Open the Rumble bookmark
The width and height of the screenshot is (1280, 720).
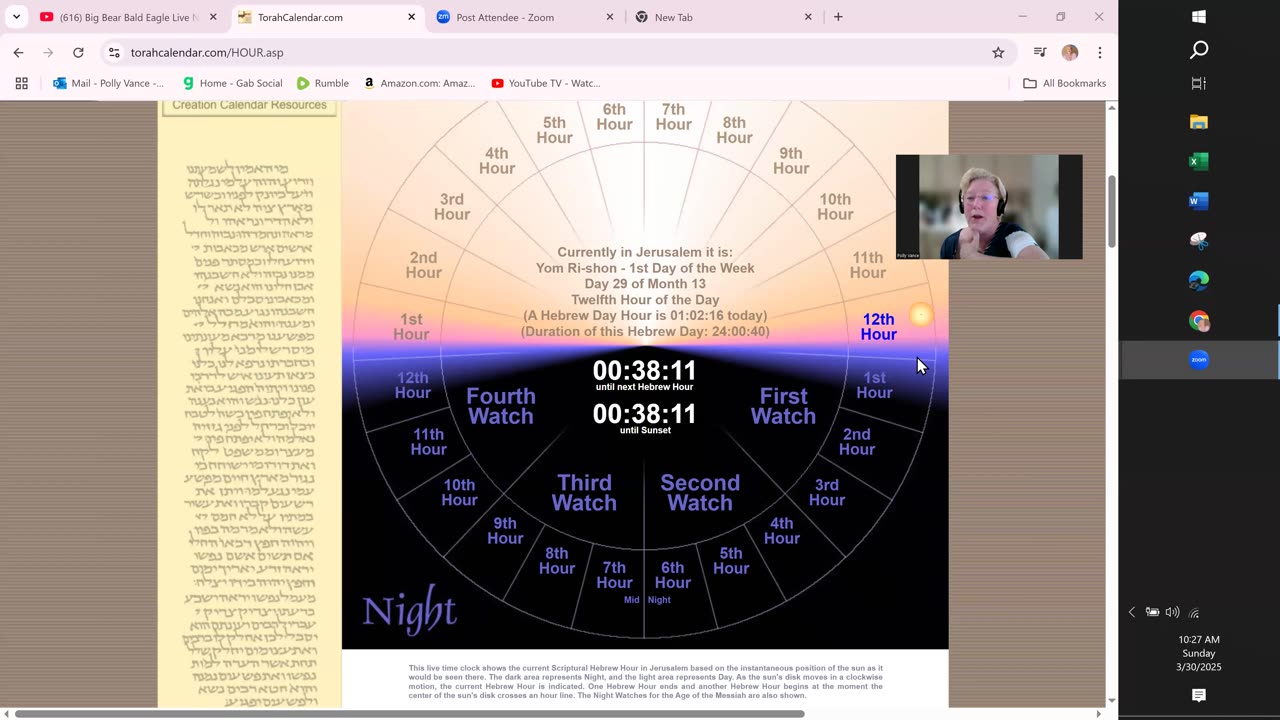[x=323, y=83]
